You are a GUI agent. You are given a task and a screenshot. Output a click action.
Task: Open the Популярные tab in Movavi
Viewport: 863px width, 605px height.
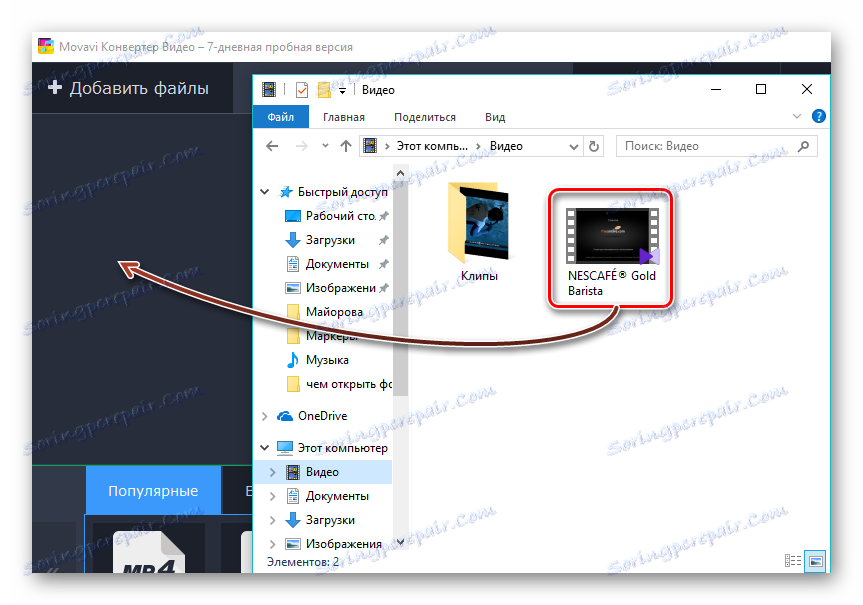click(153, 490)
